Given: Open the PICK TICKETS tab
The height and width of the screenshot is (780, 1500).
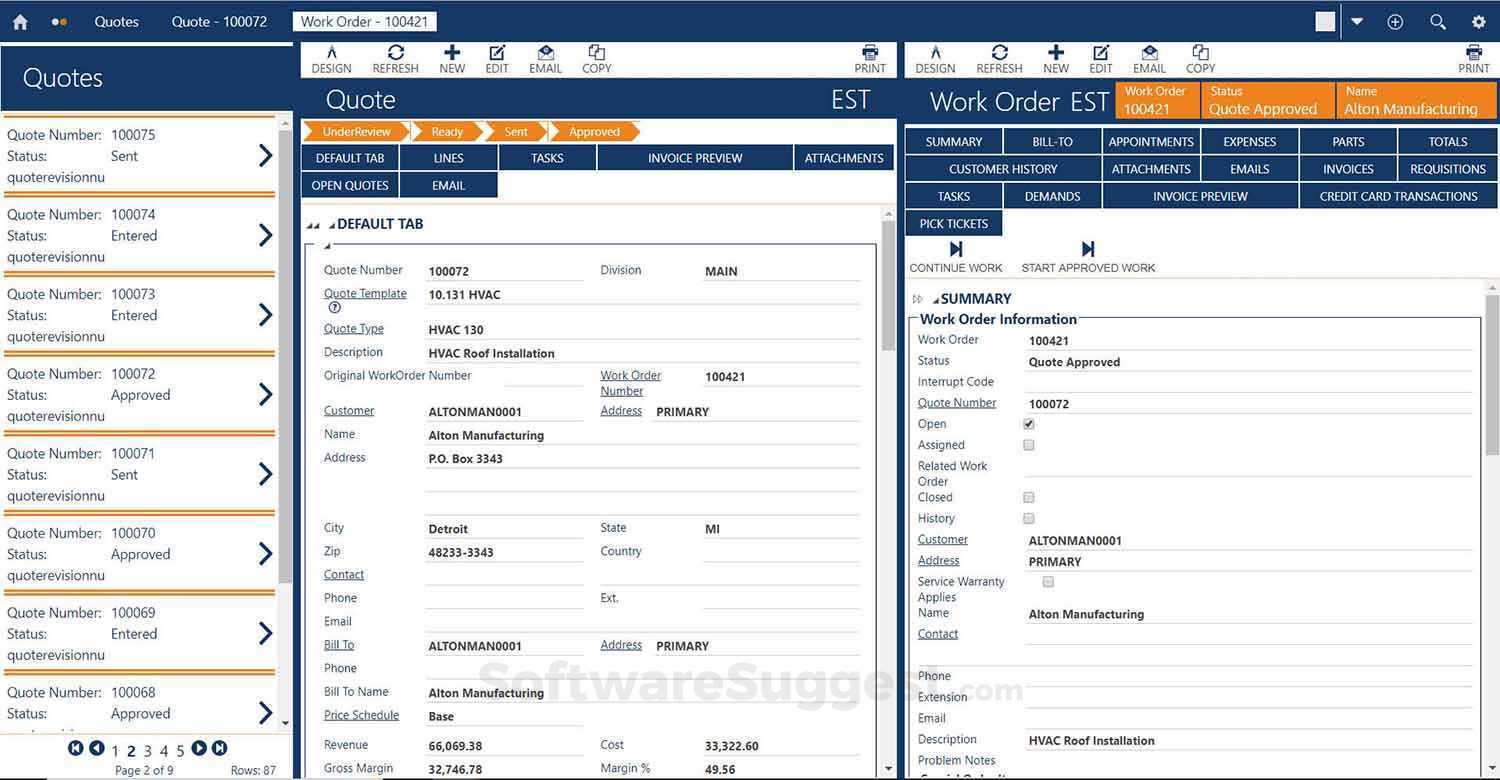Looking at the screenshot, I should tap(952, 222).
